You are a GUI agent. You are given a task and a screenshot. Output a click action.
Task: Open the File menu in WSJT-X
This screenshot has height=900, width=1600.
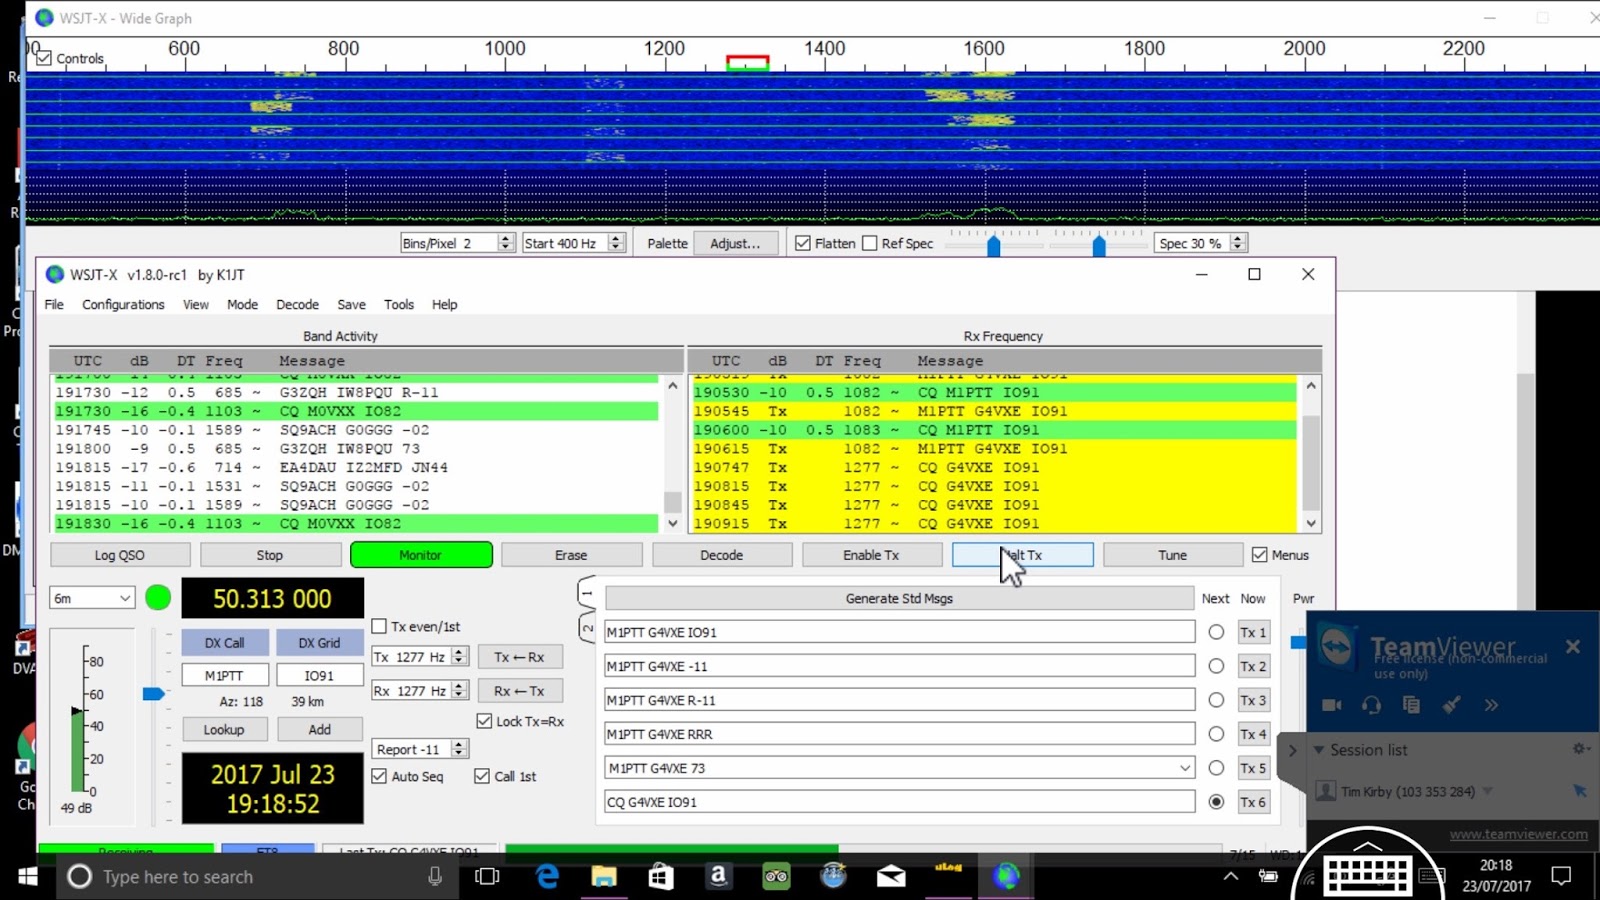[x=54, y=304]
